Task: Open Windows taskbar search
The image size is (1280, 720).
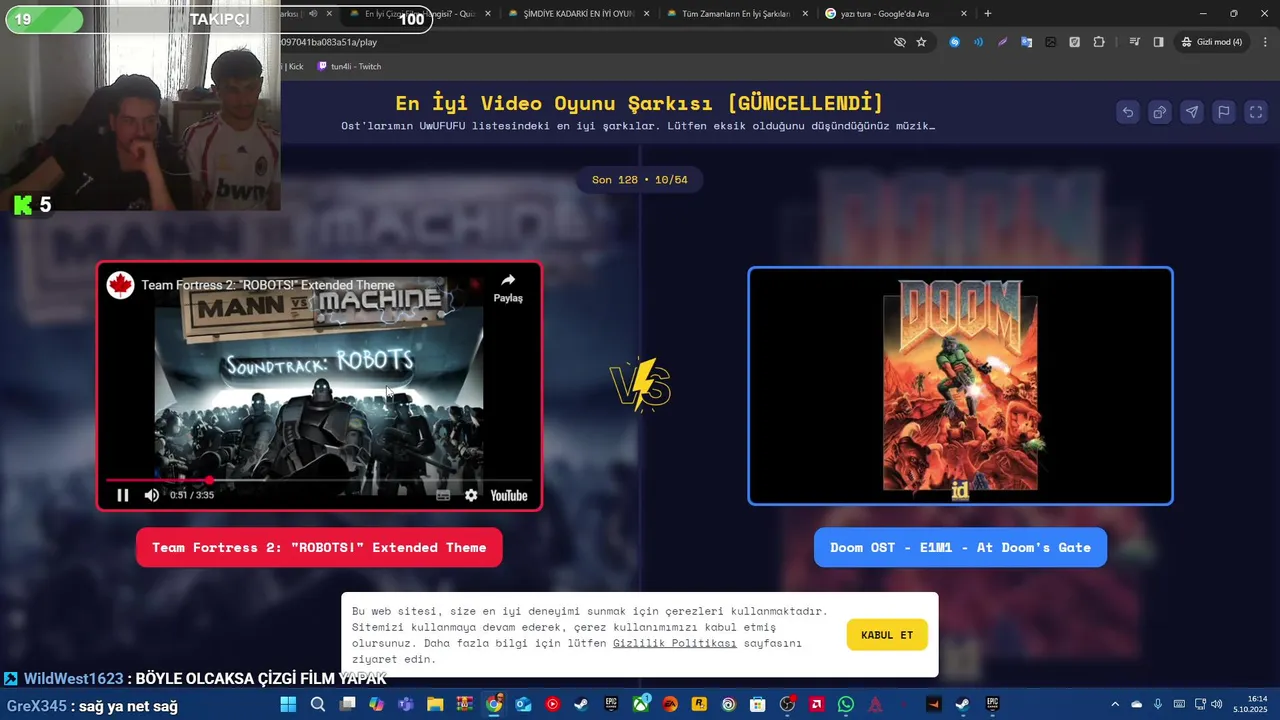Action: pyautogui.click(x=317, y=704)
